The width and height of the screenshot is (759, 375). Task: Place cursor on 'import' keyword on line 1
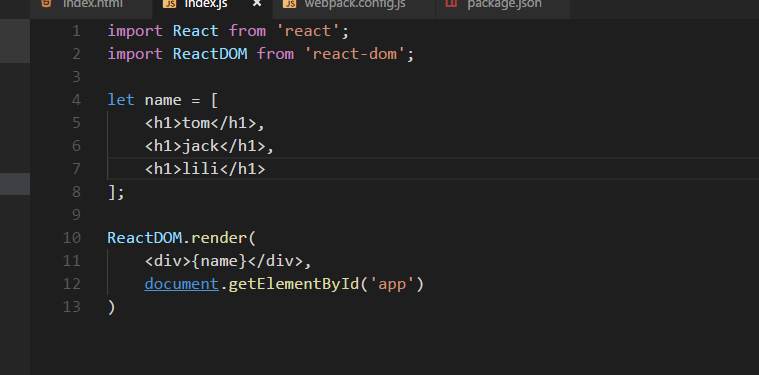point(135,31)
